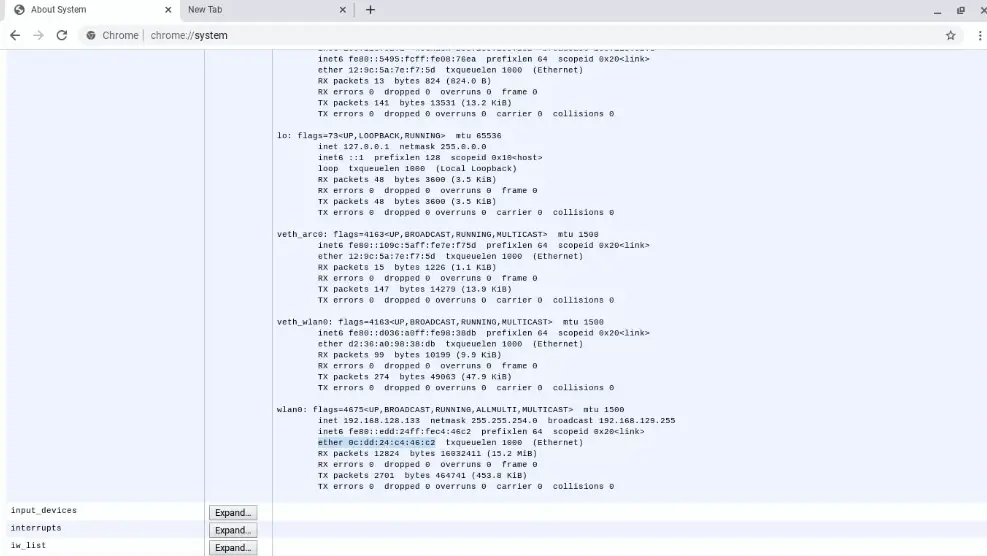Click the veth_arc0 flags line
Viewport: 987px width, 556px height.
437,234
